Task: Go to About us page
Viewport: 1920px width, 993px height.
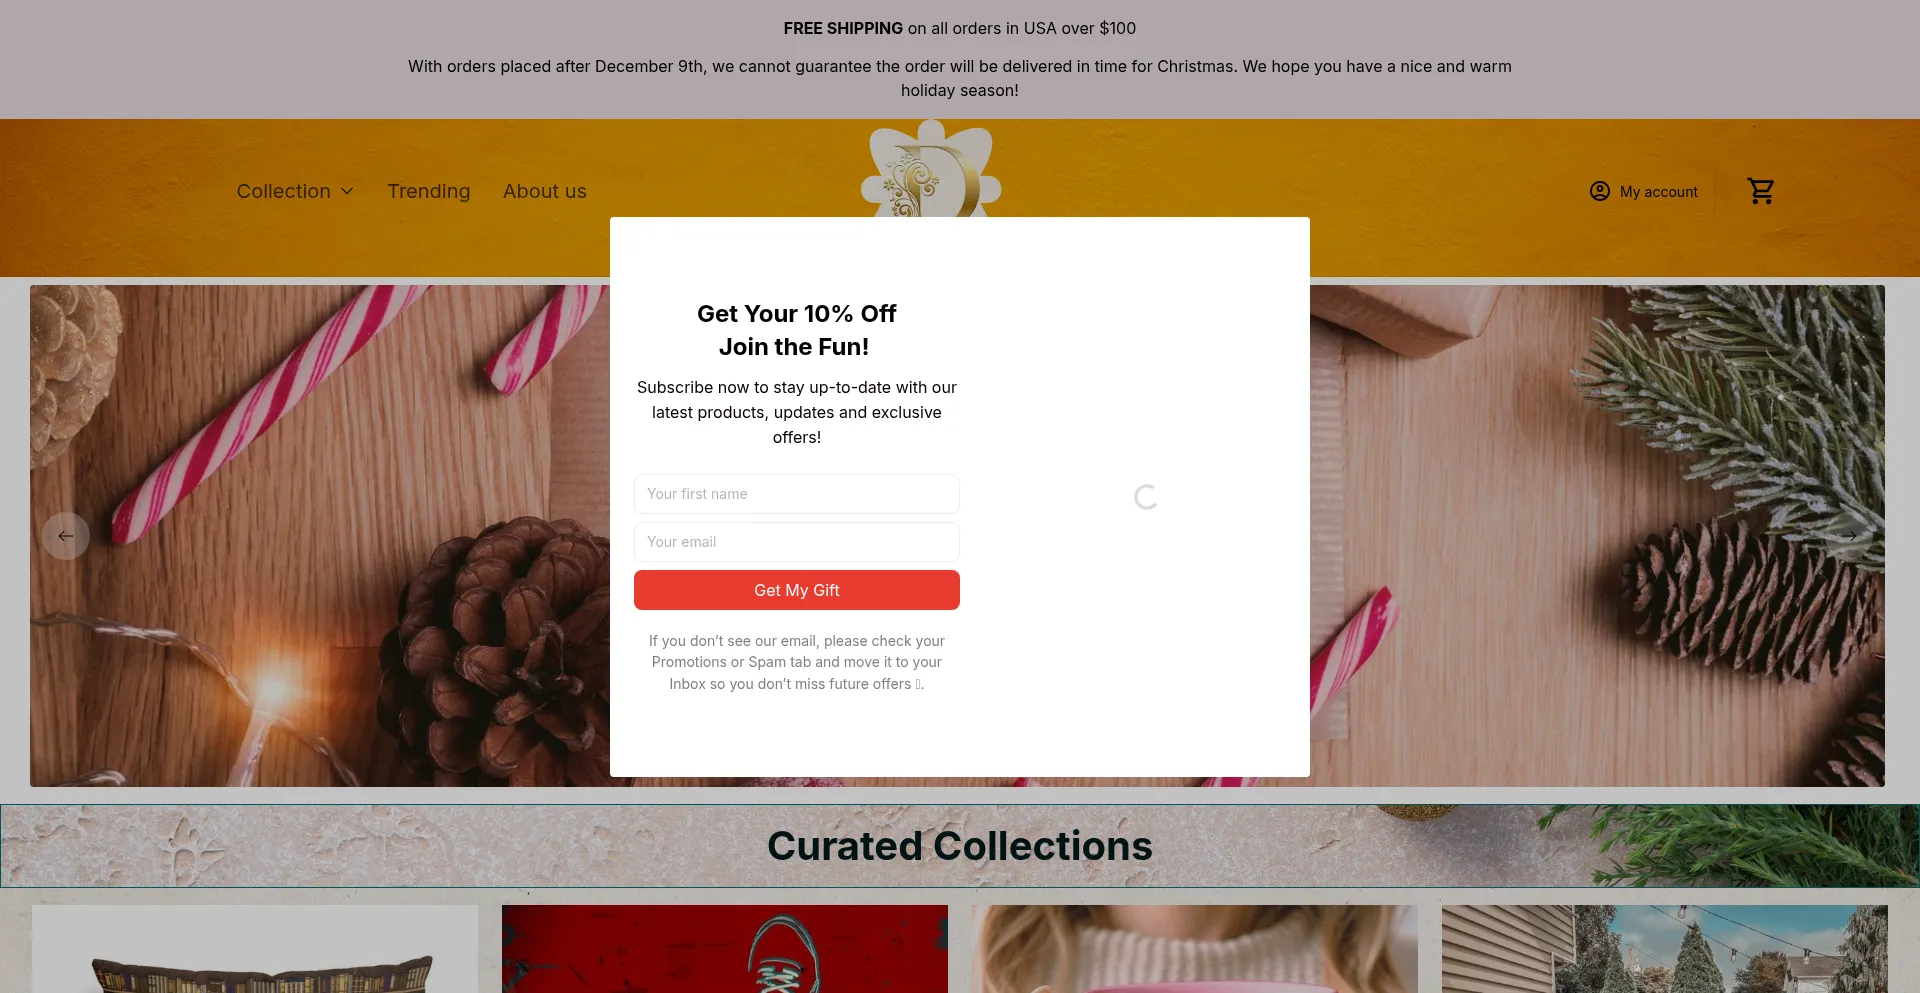Action: pos(545,191)
